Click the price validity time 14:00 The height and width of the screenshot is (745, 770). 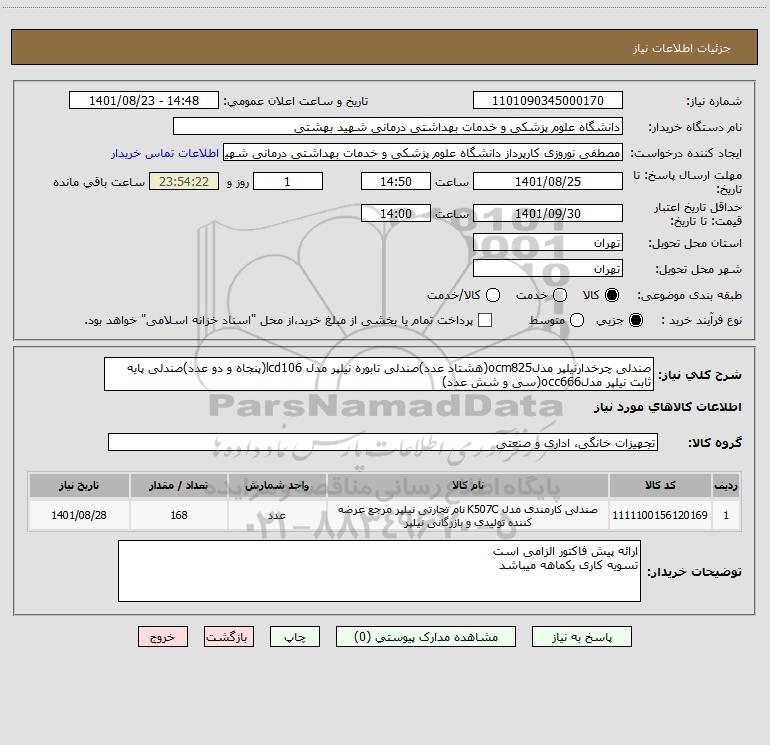coord(396,213)
